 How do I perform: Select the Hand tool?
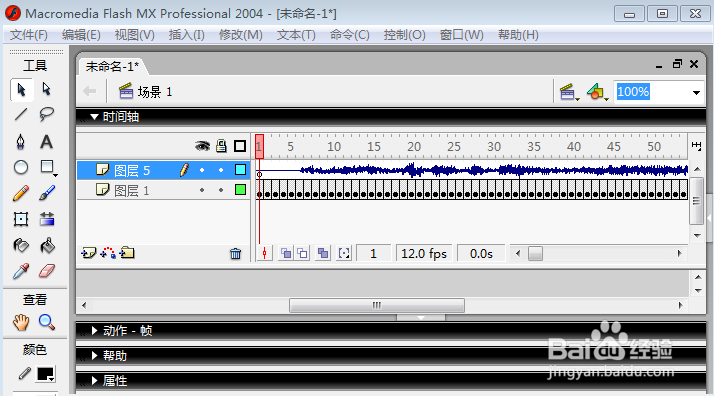coord(21,322)
